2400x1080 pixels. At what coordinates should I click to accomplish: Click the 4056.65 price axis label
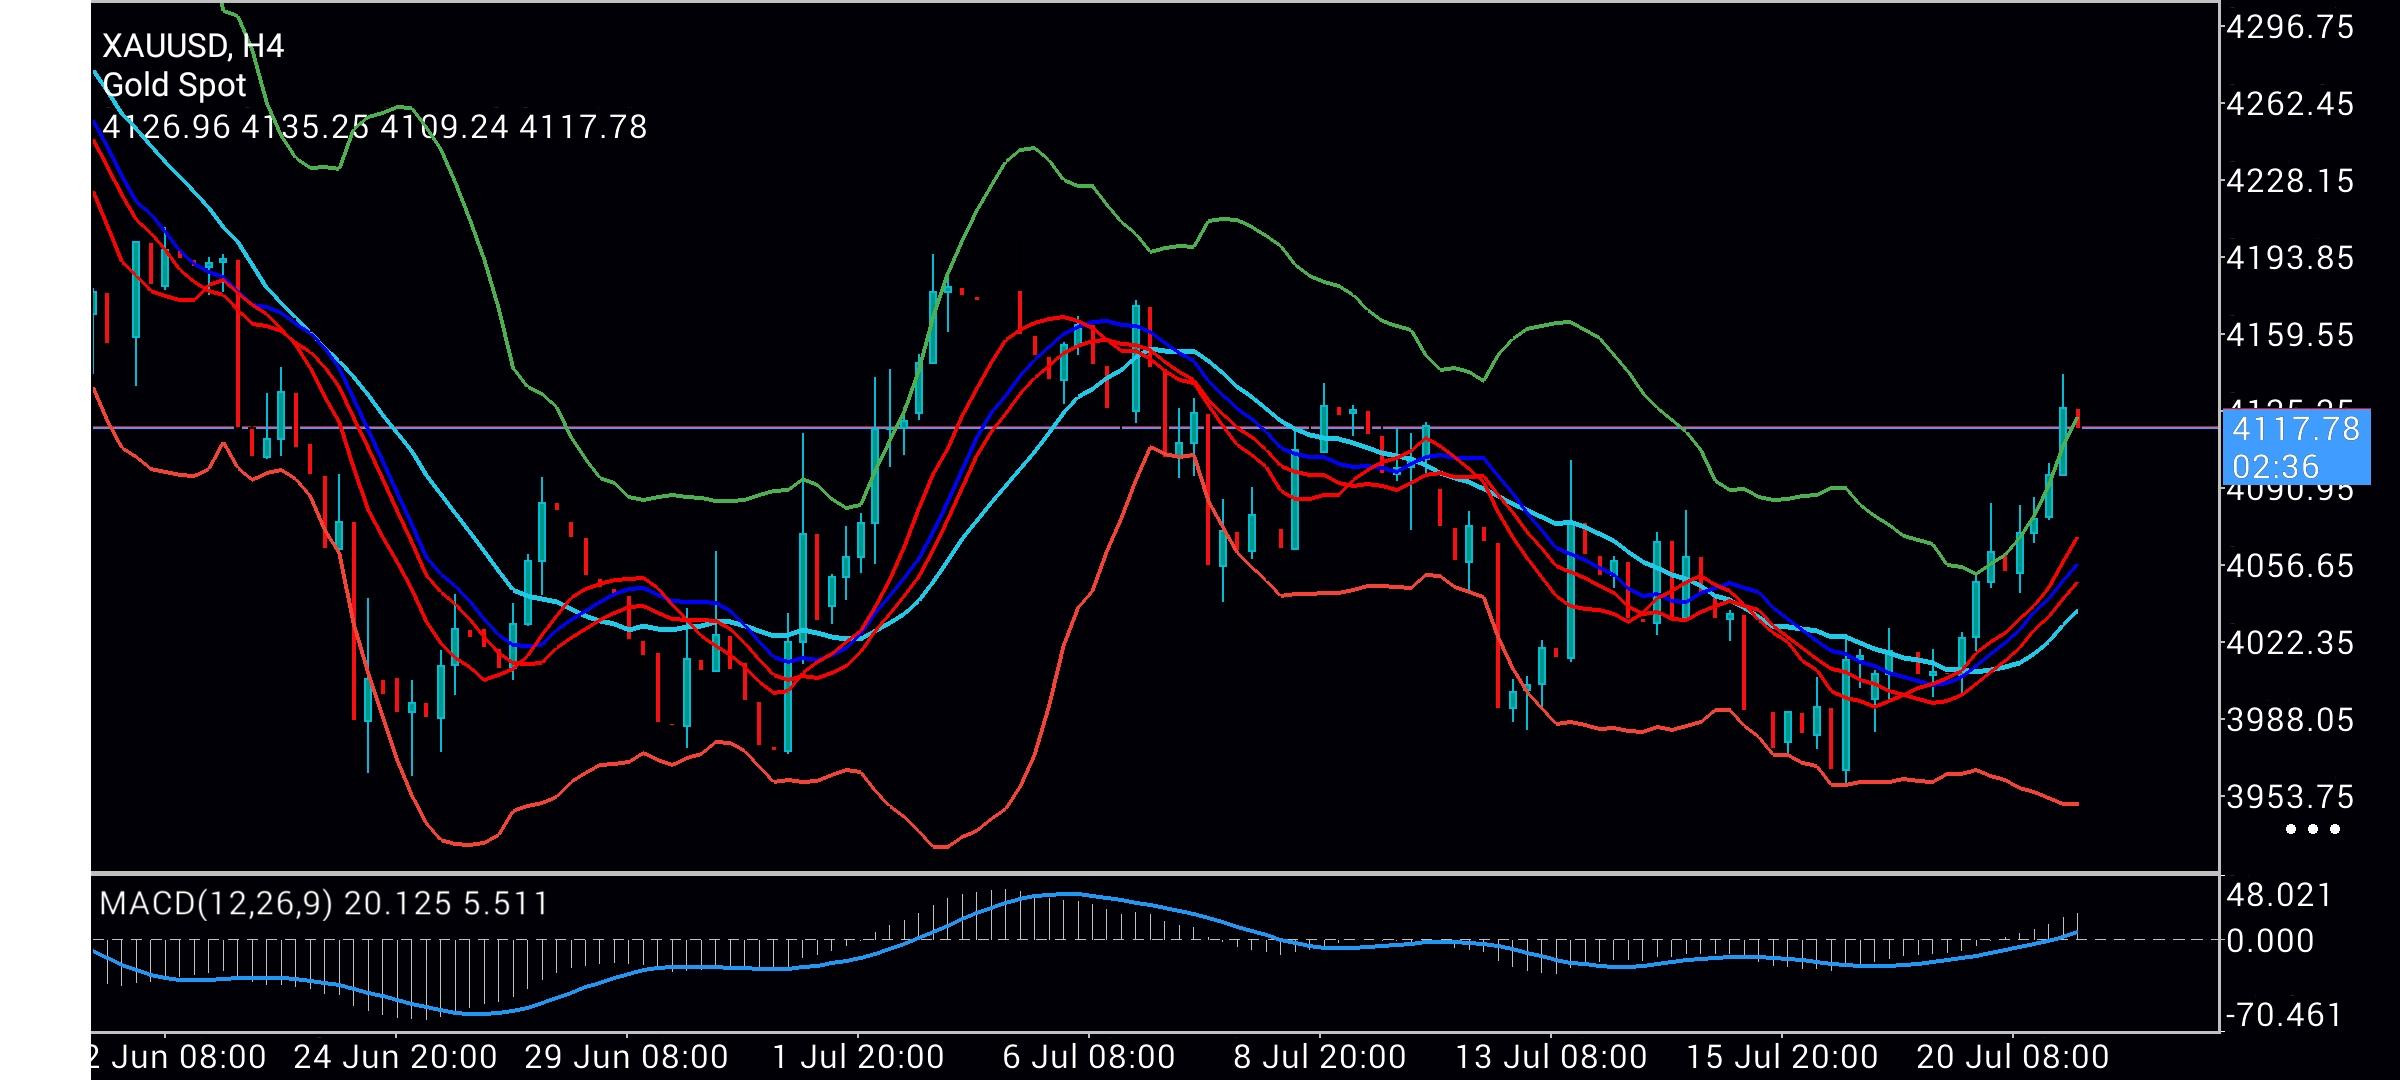[2289, 566]
